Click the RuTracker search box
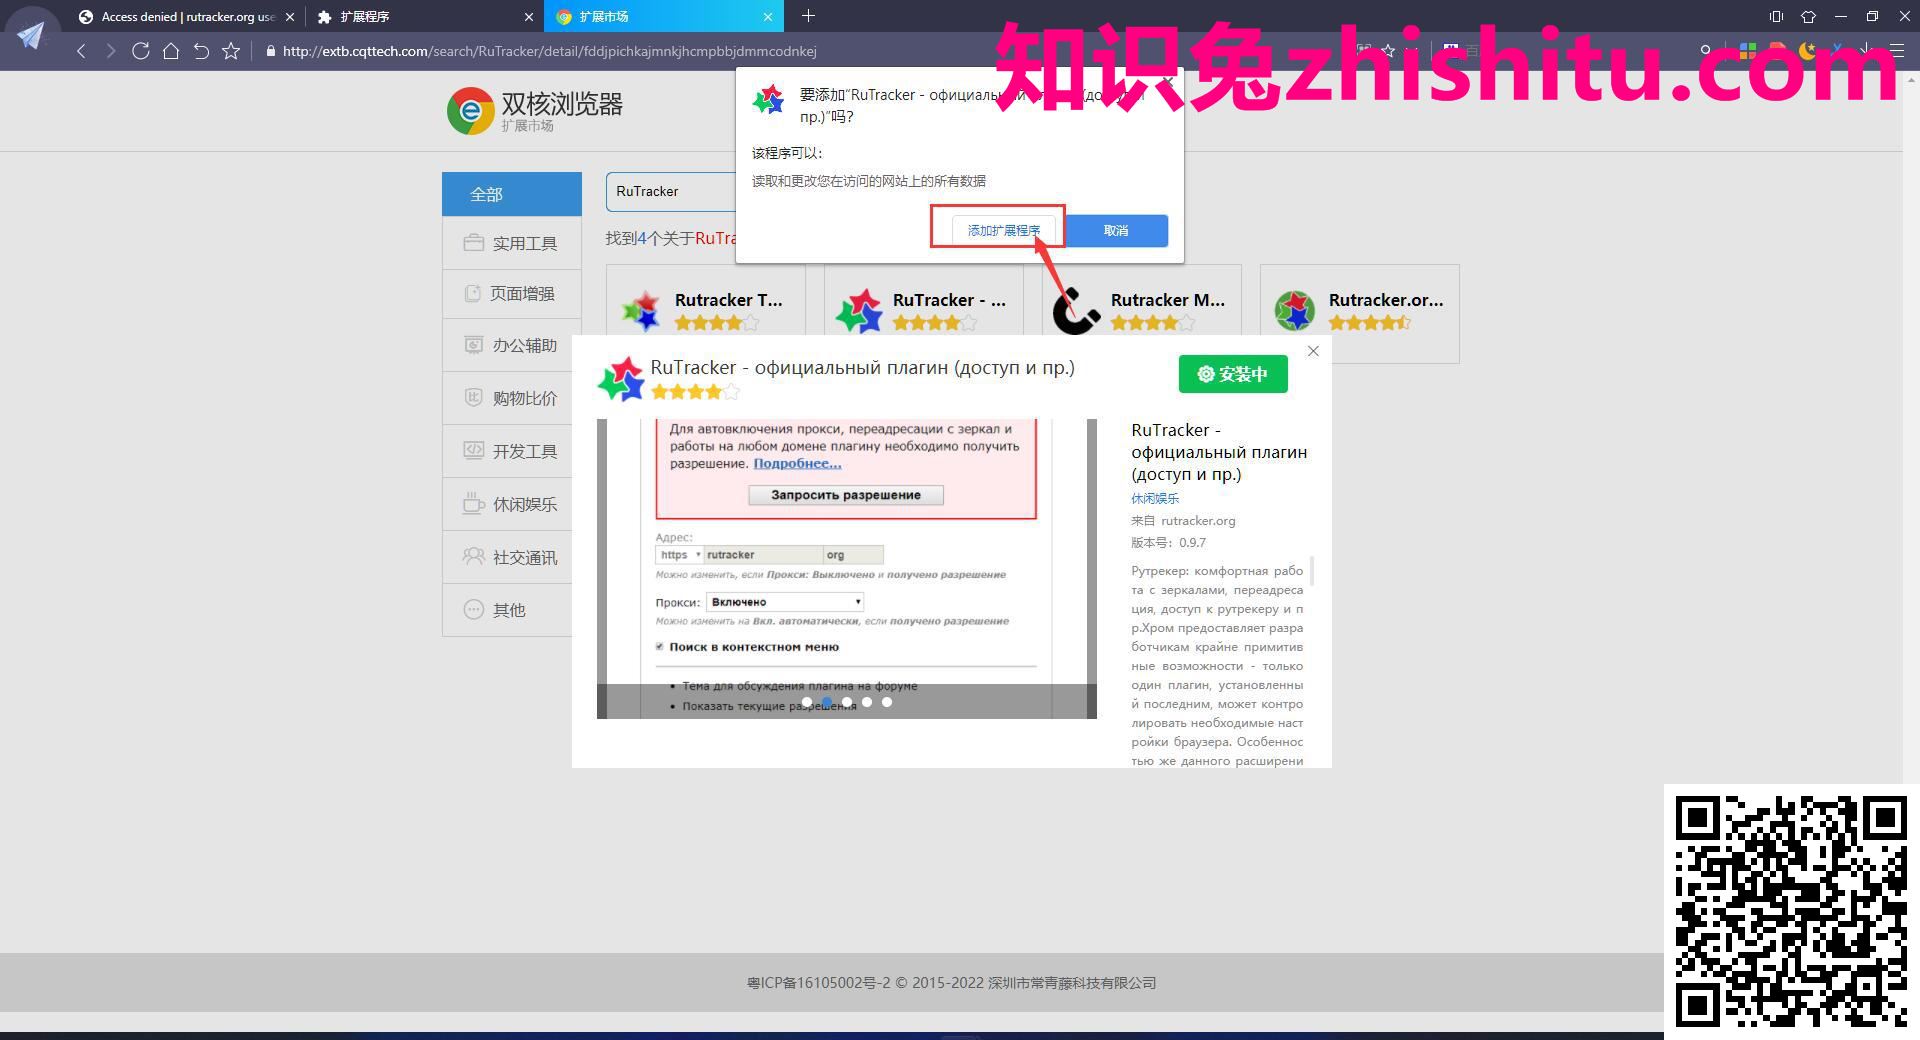The height and width of the screenshot is (1040, 1920). pyautogui.click(x=671, y=191)
